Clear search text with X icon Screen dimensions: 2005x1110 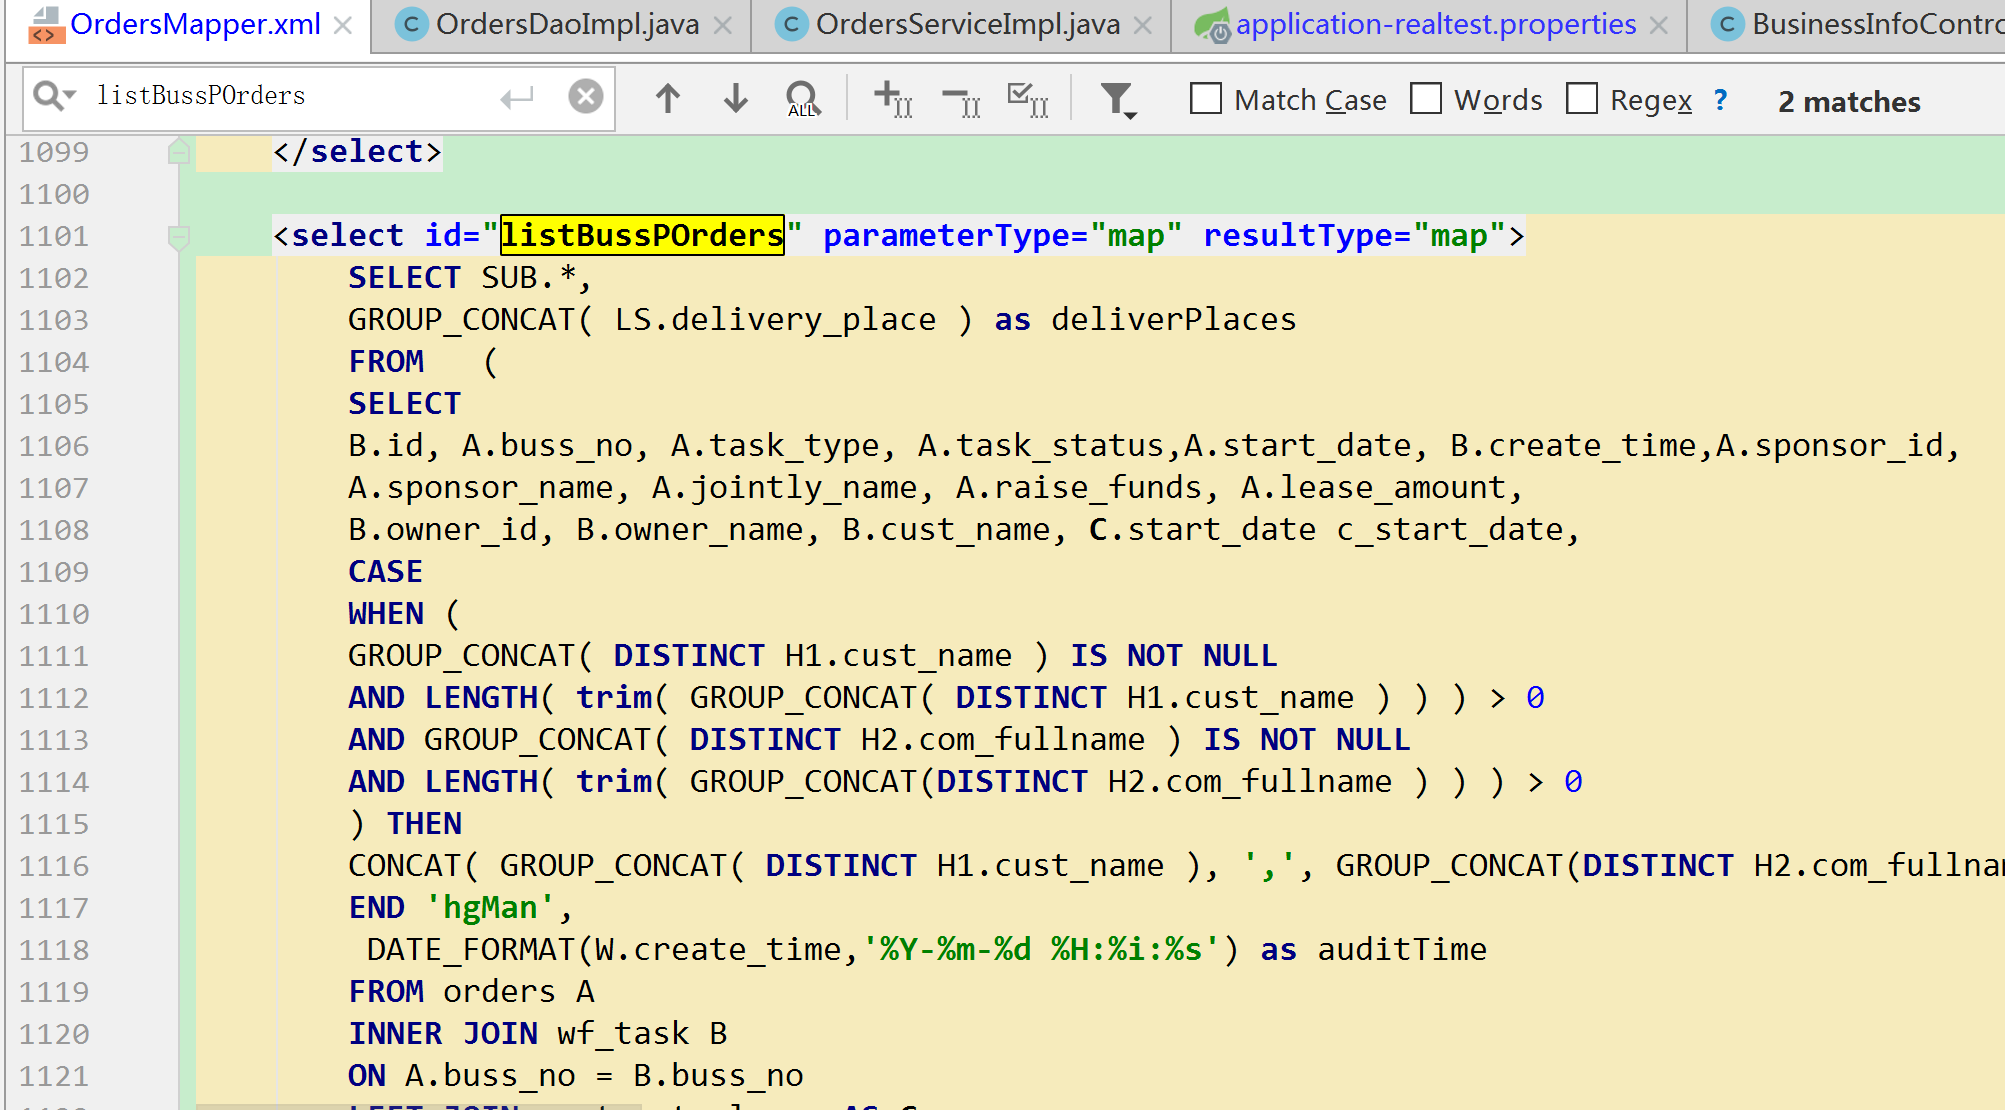click(x=585, y=96)
